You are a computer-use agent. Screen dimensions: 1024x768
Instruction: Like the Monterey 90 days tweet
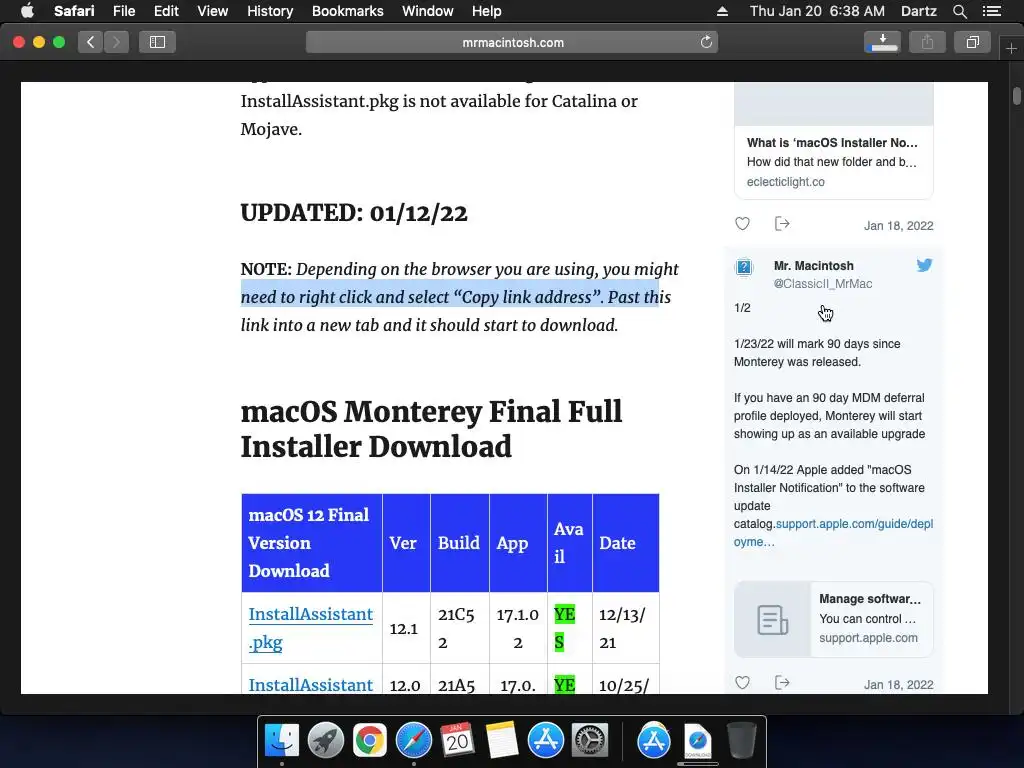pyautogui.click(x=743, y=682)
